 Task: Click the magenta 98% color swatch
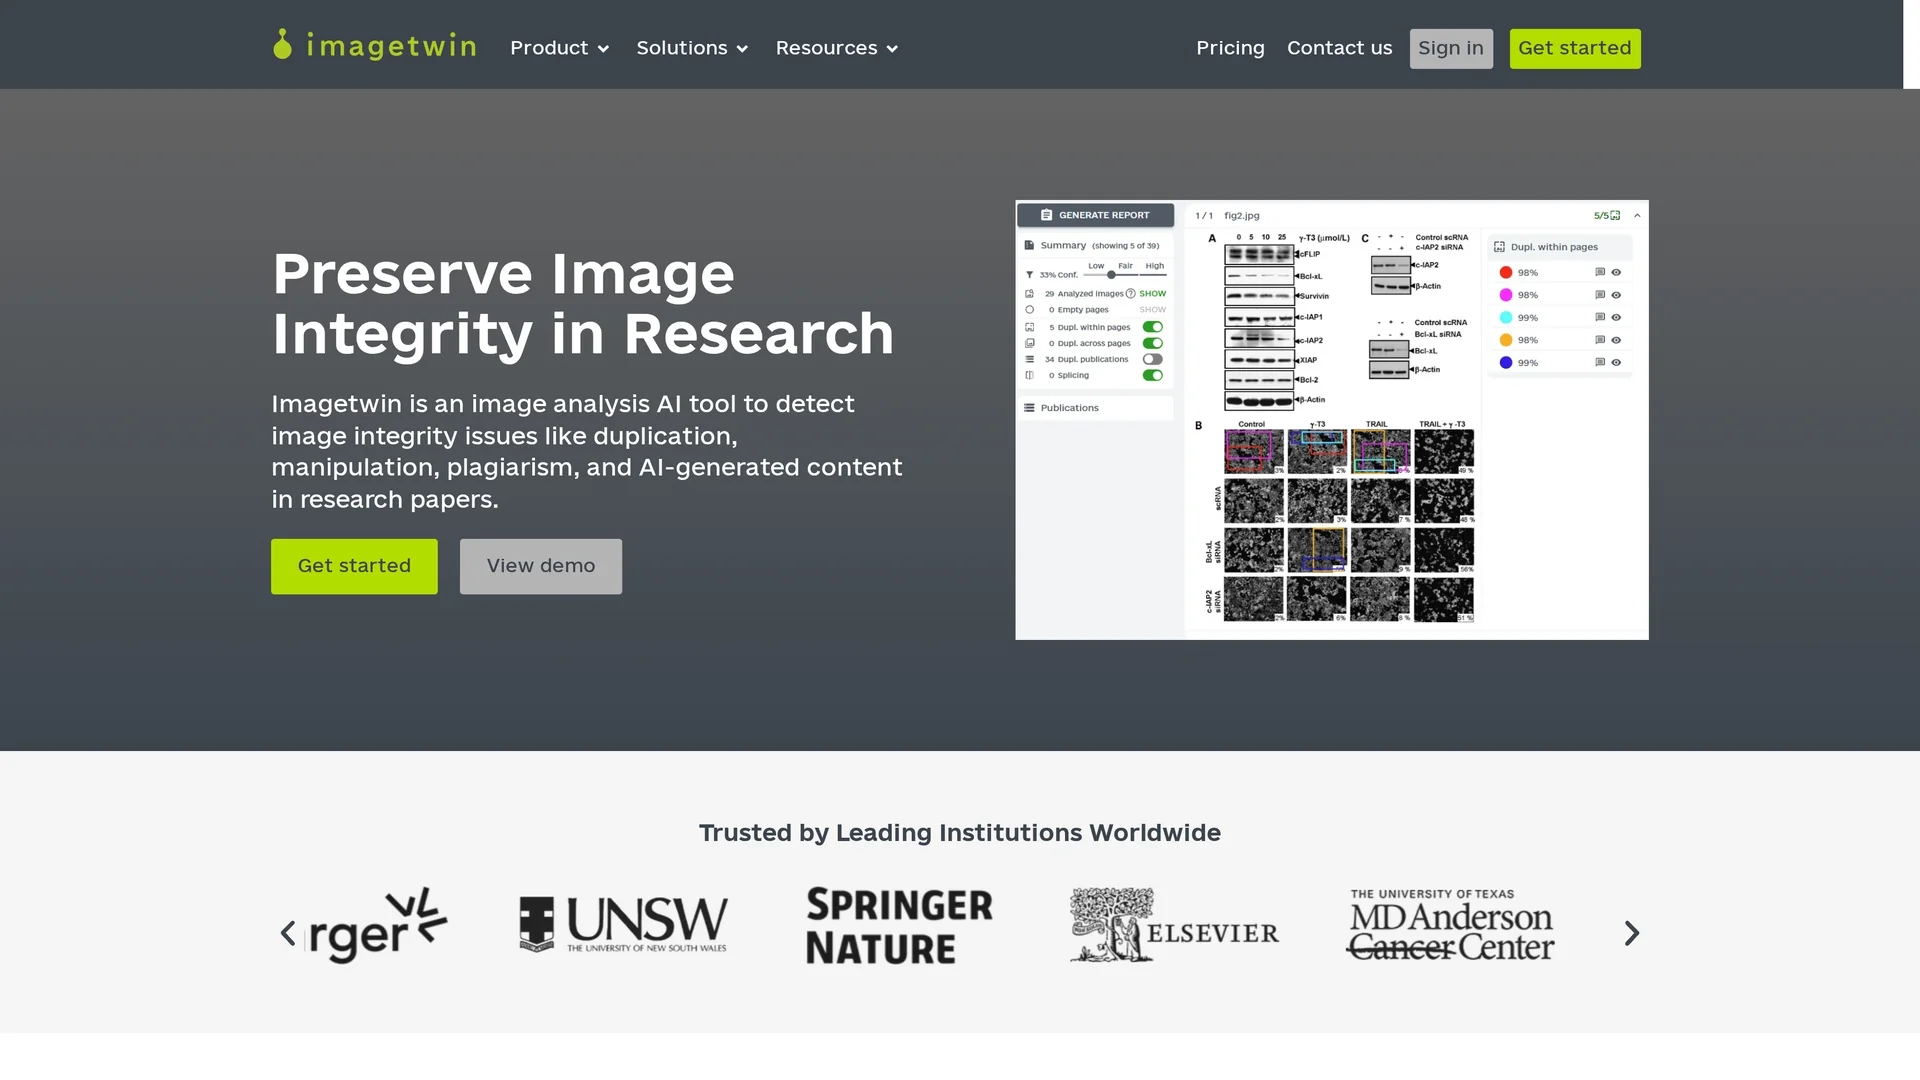tap(1506, 295)
